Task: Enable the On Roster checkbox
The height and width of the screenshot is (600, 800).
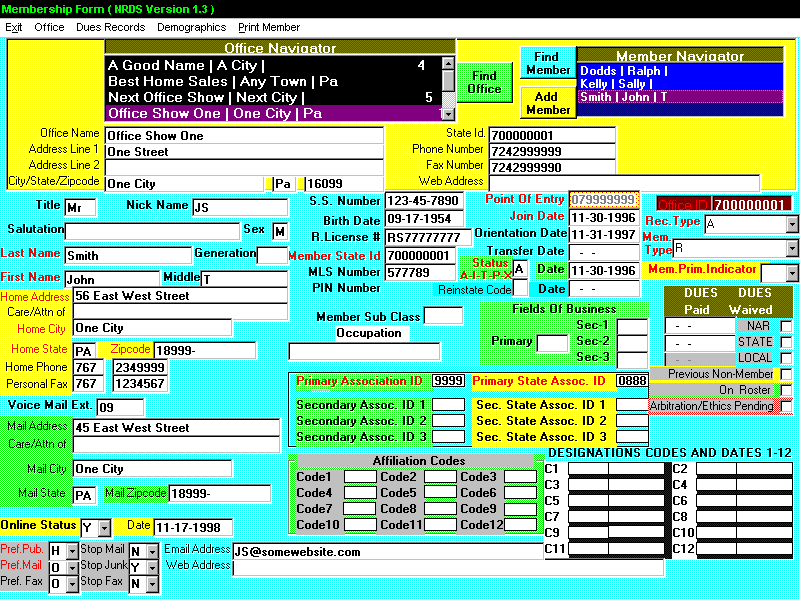Action: pyautogui.click(x=786, y=390)
